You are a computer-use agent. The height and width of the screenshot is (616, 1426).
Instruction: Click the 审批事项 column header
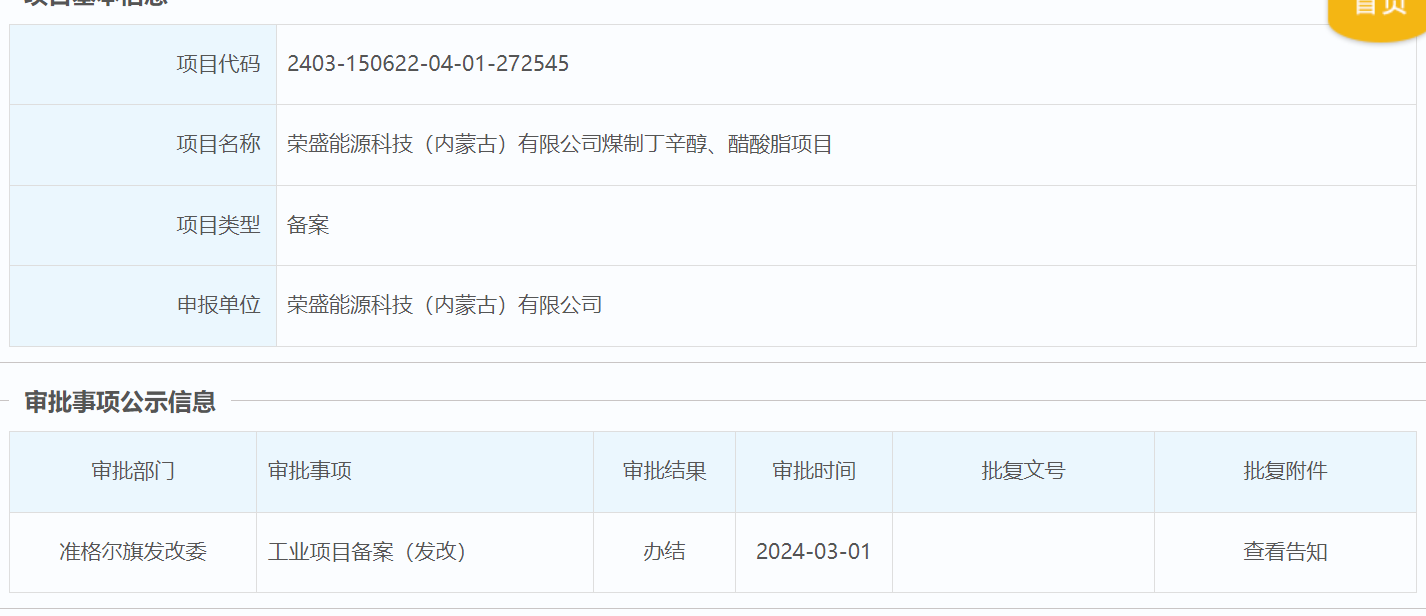point(425,471)
